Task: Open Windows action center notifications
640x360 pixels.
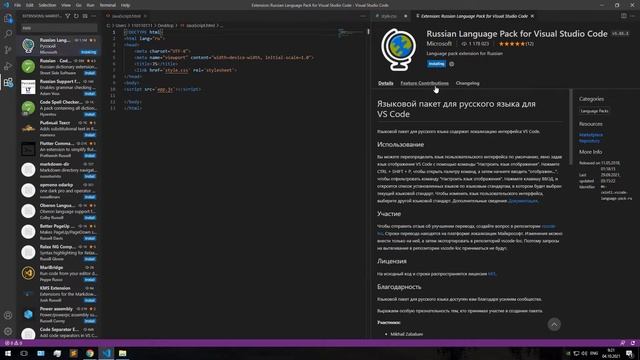Action: point(630,353)
